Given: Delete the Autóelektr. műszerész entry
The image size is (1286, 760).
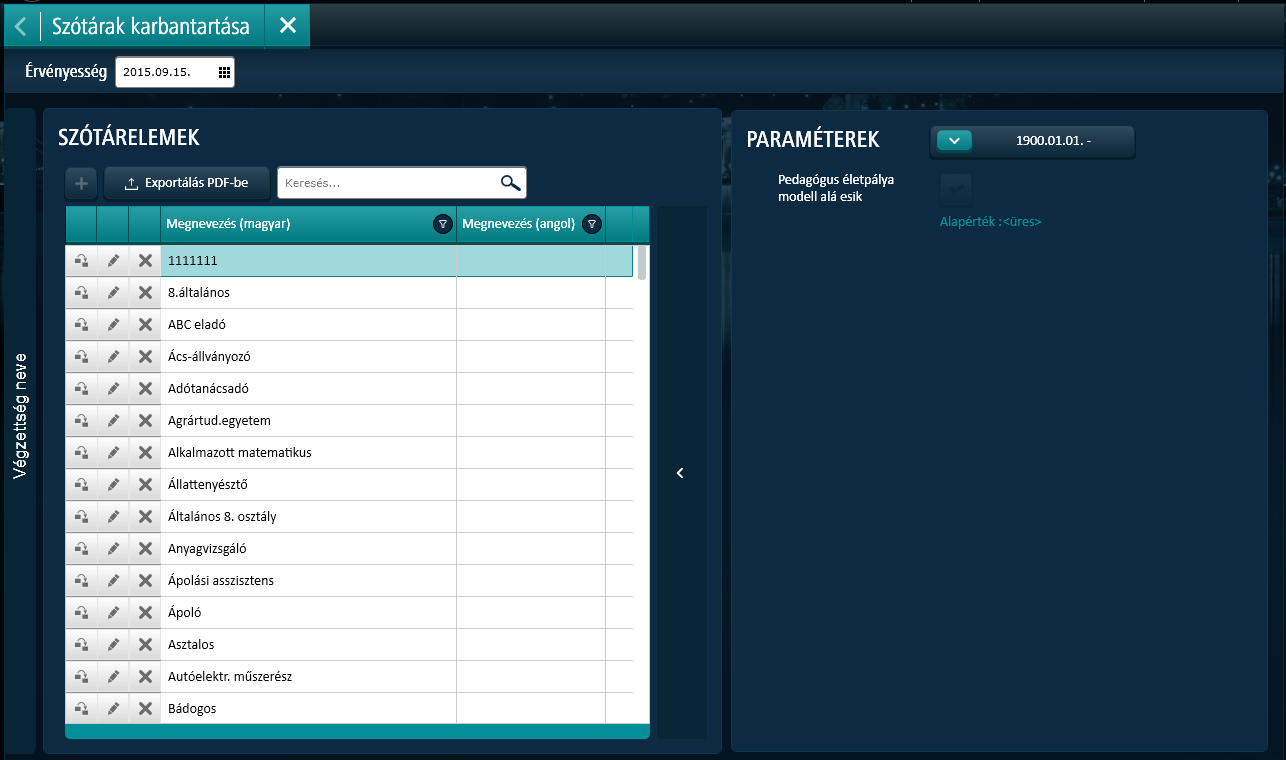Looking at the screenshot, I should [x=145, y=677].
